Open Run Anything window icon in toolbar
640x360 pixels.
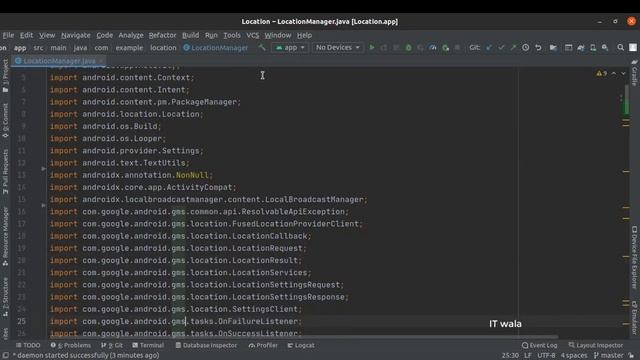pyautogui.click(x=568, y=48)
